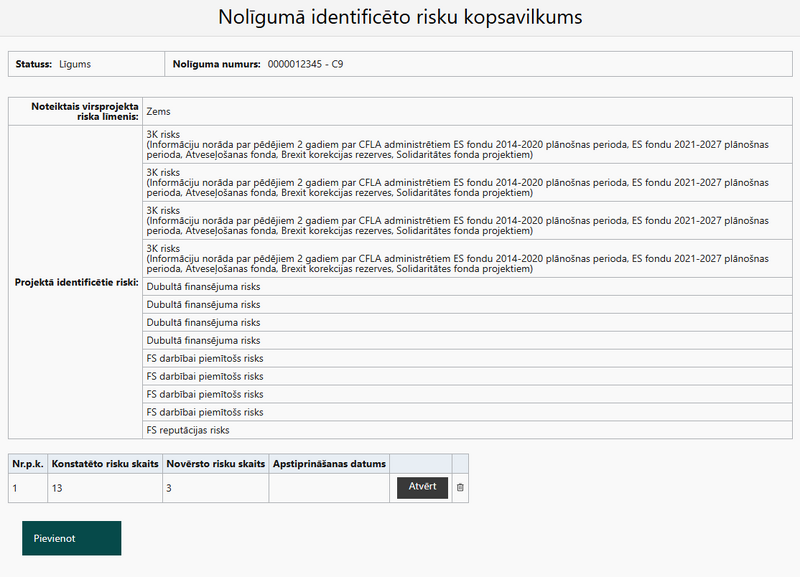
Task: Click the 'Novērsto risku skaits' column header
Action: (x=215, y=463)
